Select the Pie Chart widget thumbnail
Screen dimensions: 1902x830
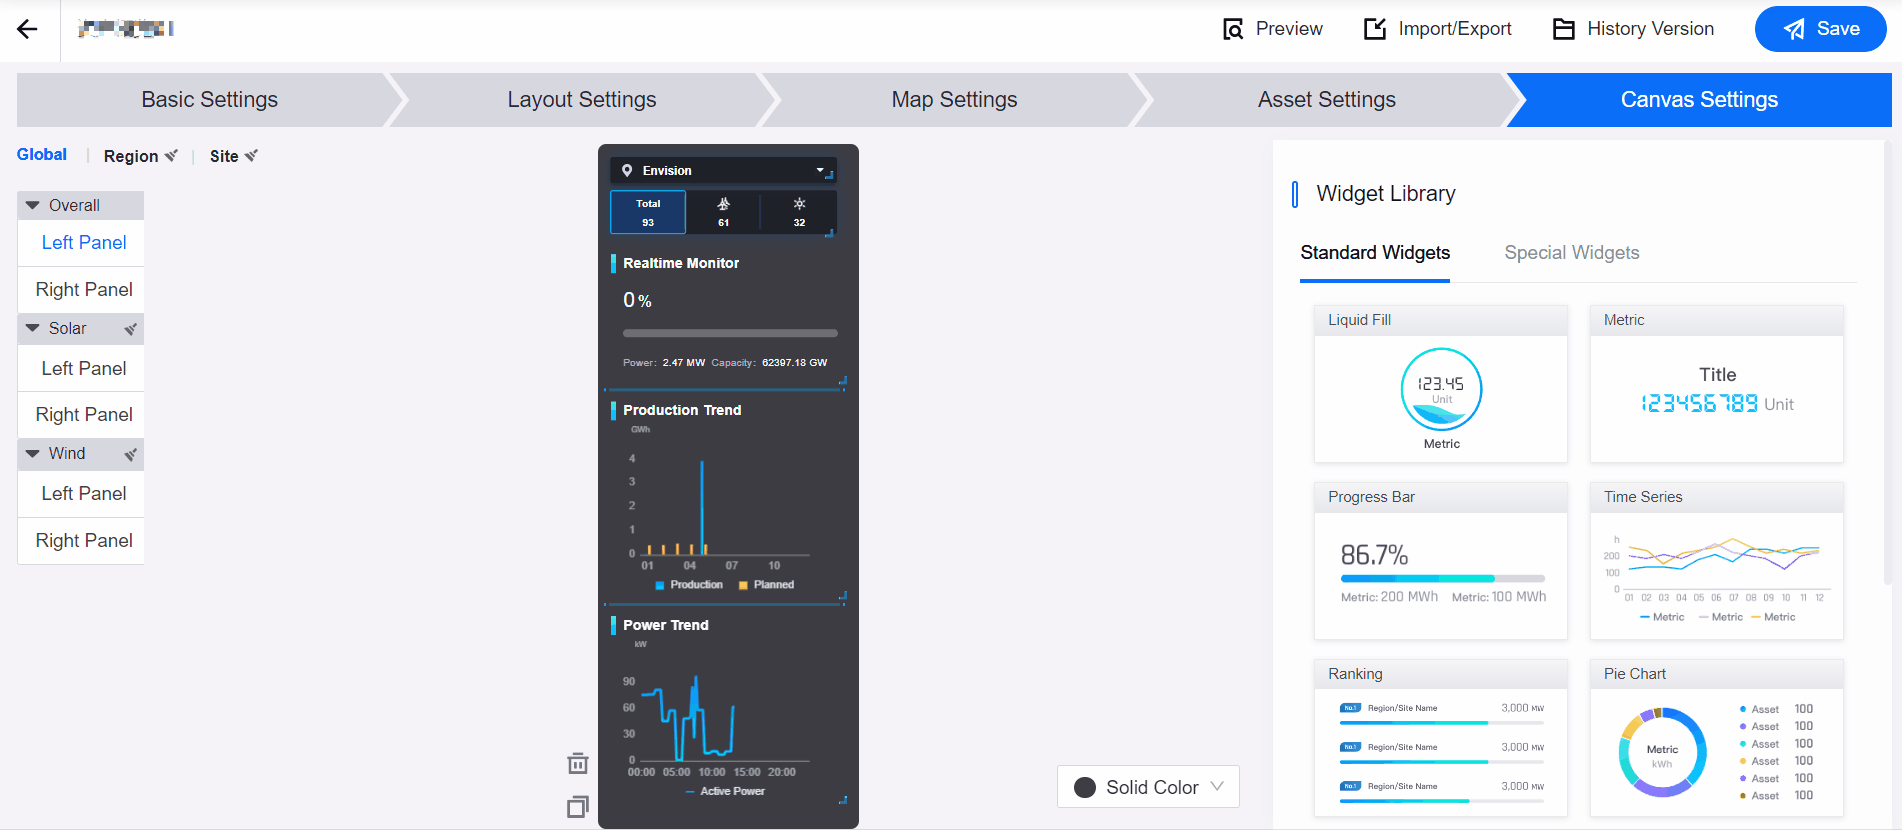coord(1716,750)
